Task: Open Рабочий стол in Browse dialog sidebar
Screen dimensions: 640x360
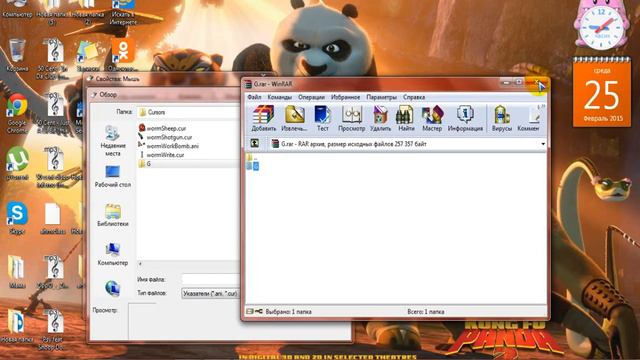Action: [x=113, y=176]
